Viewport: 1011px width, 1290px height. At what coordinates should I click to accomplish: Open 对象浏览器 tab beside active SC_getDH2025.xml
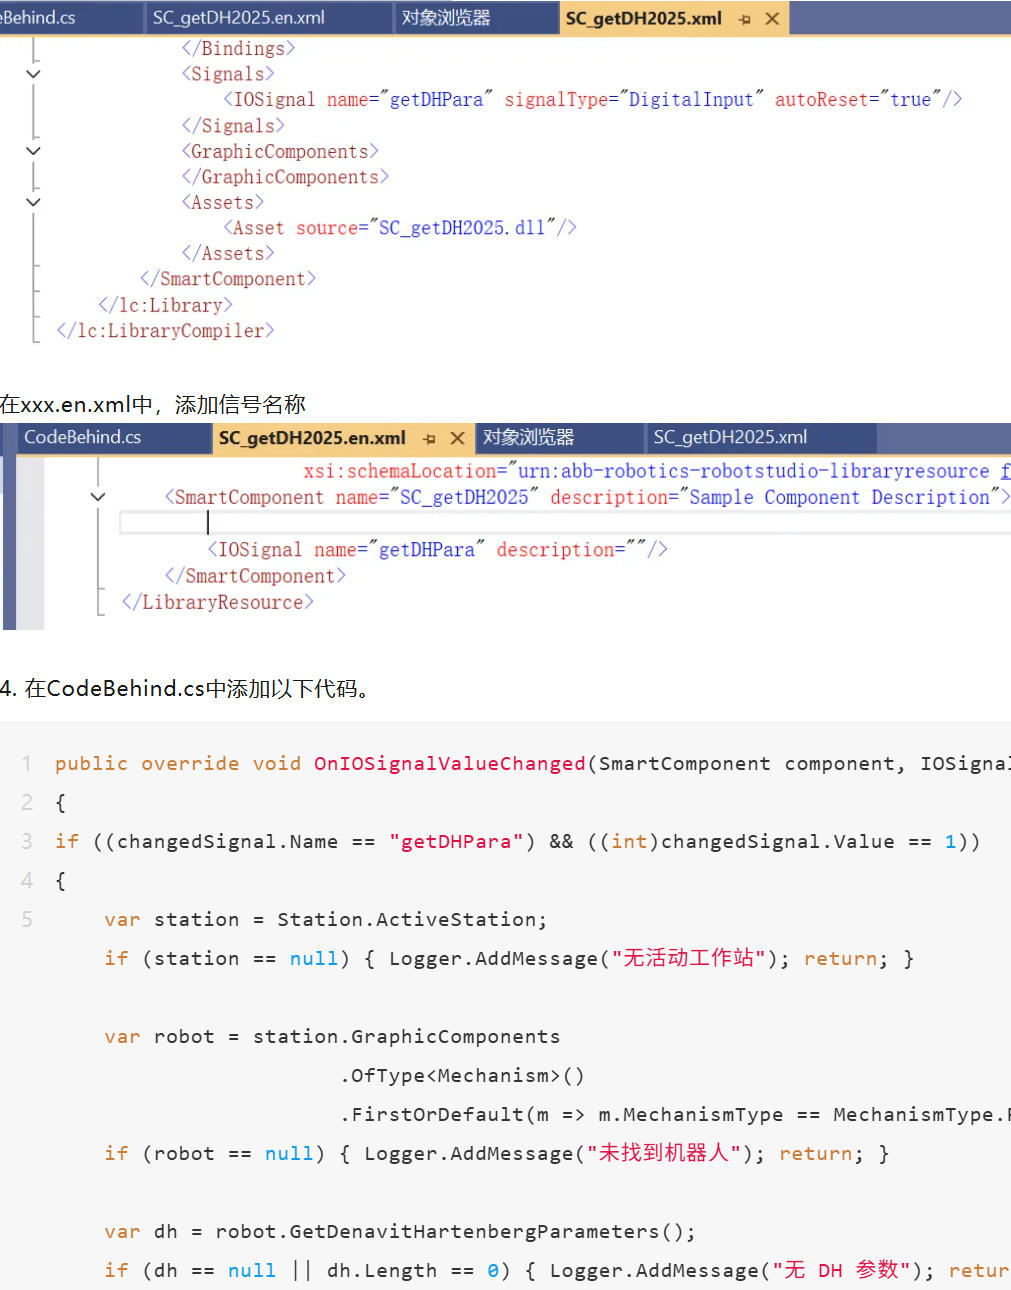coord(446,18)
